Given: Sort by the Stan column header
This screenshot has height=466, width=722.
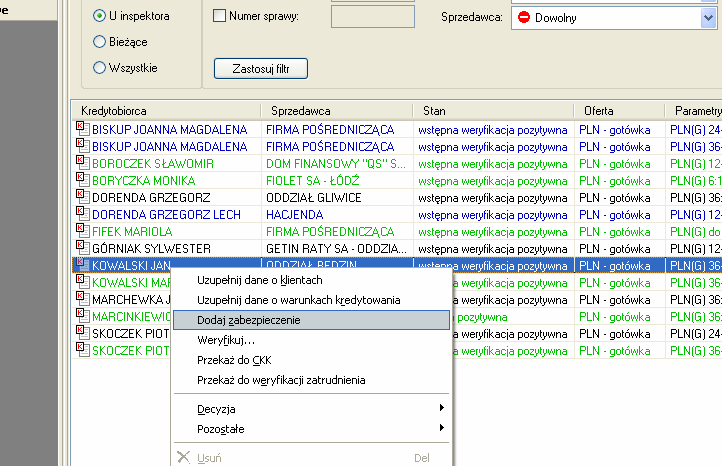Looking at the screenshot, I should (493, 111).
